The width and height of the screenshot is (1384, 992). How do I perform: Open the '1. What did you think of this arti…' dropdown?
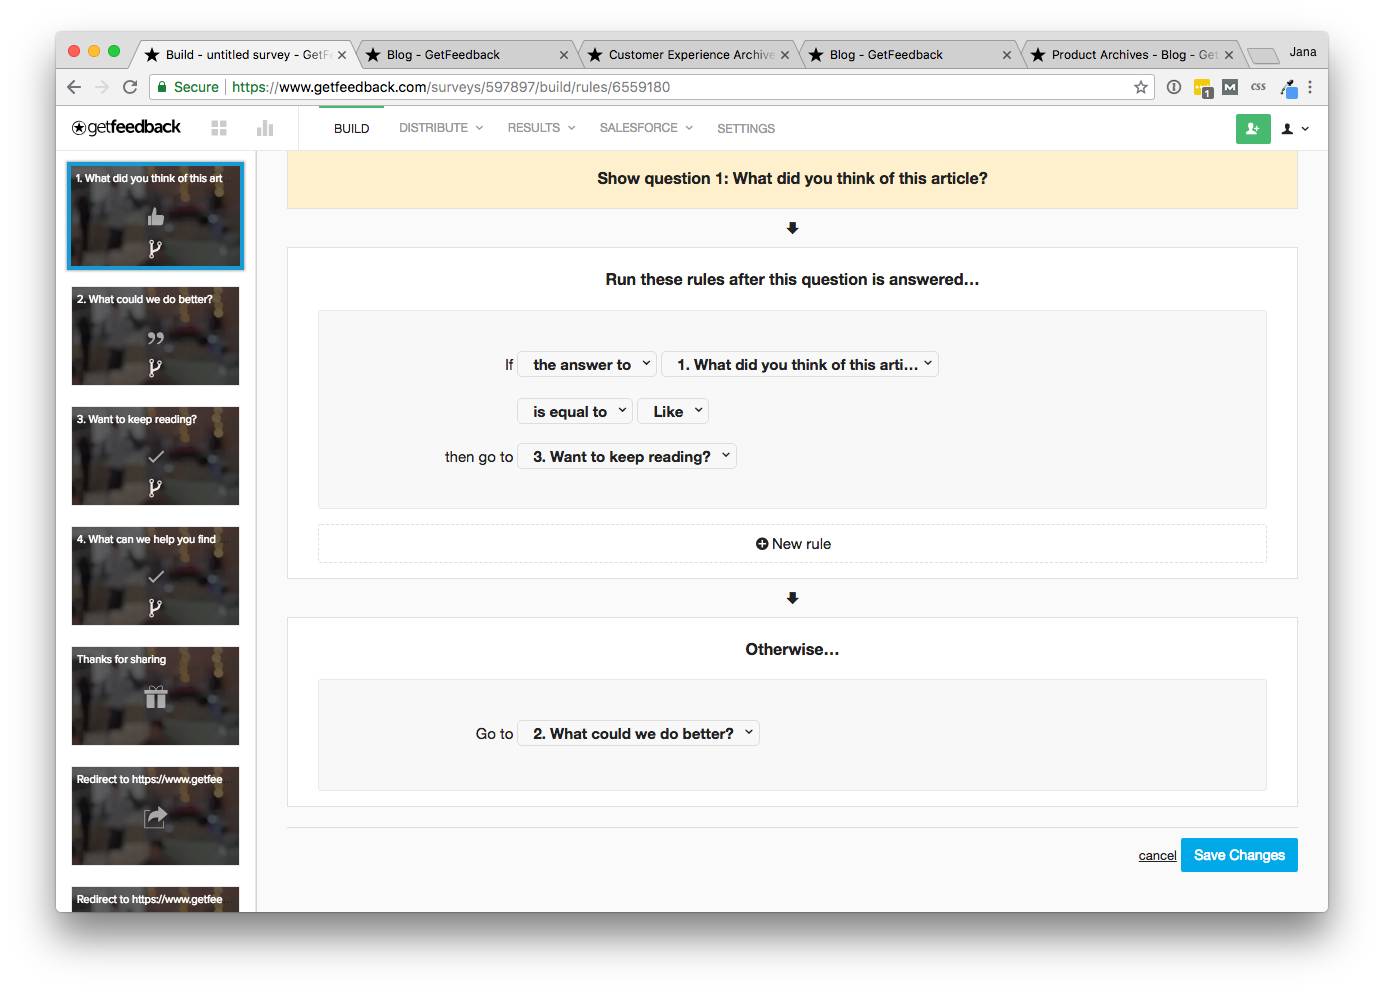click(800, 364)
